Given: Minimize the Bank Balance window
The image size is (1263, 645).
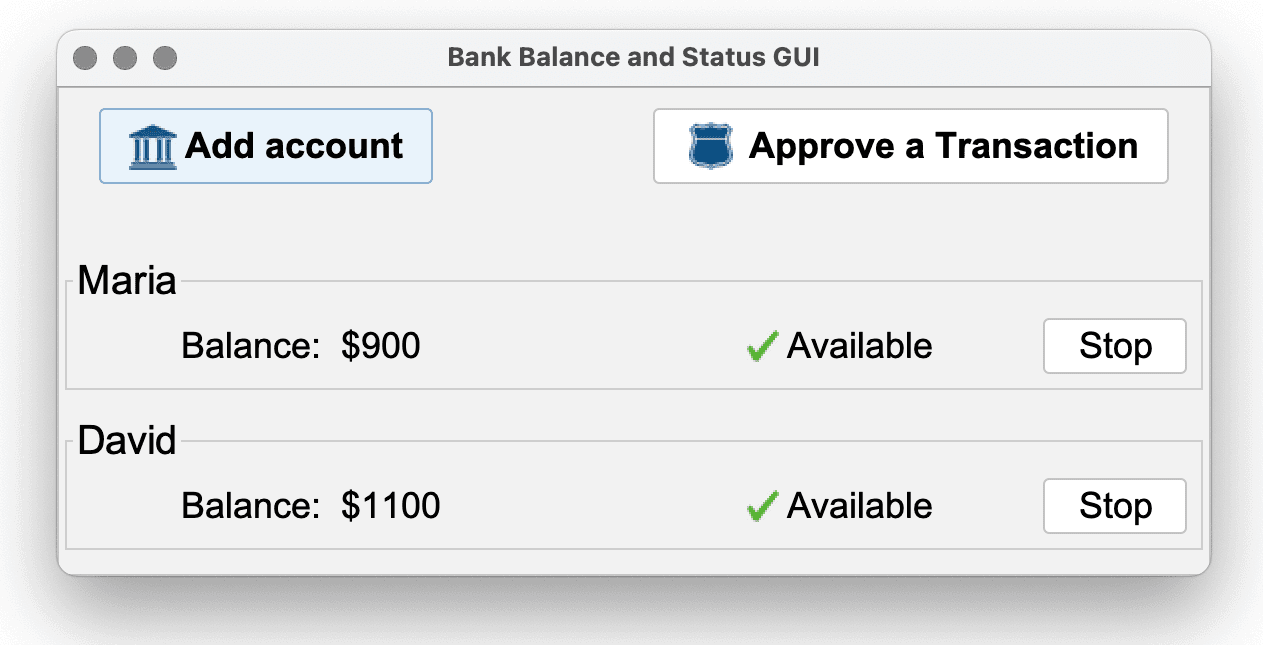Looking at the screenshot, I should click(x=125, y=58).
